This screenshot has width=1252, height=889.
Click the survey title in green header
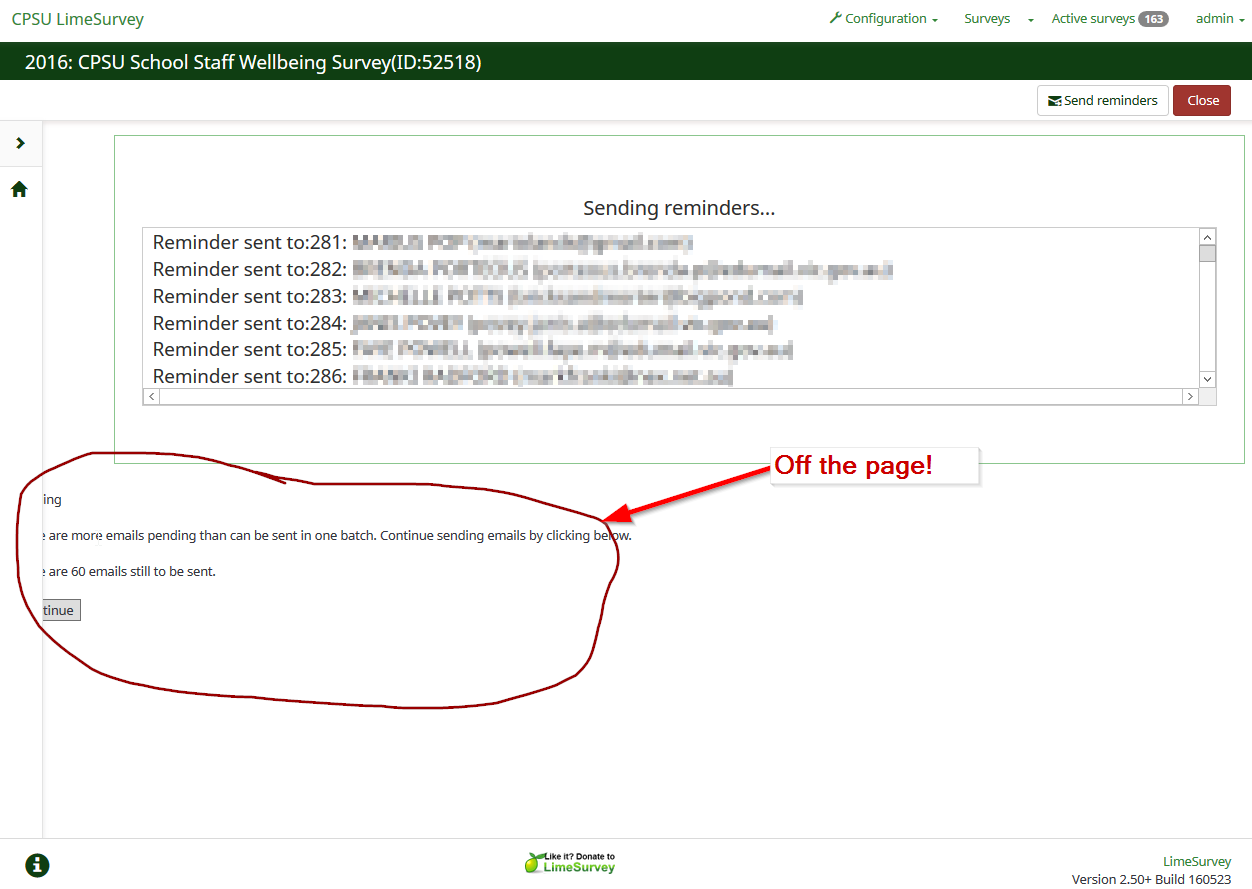pyautogui.click(x=253, y=62)
